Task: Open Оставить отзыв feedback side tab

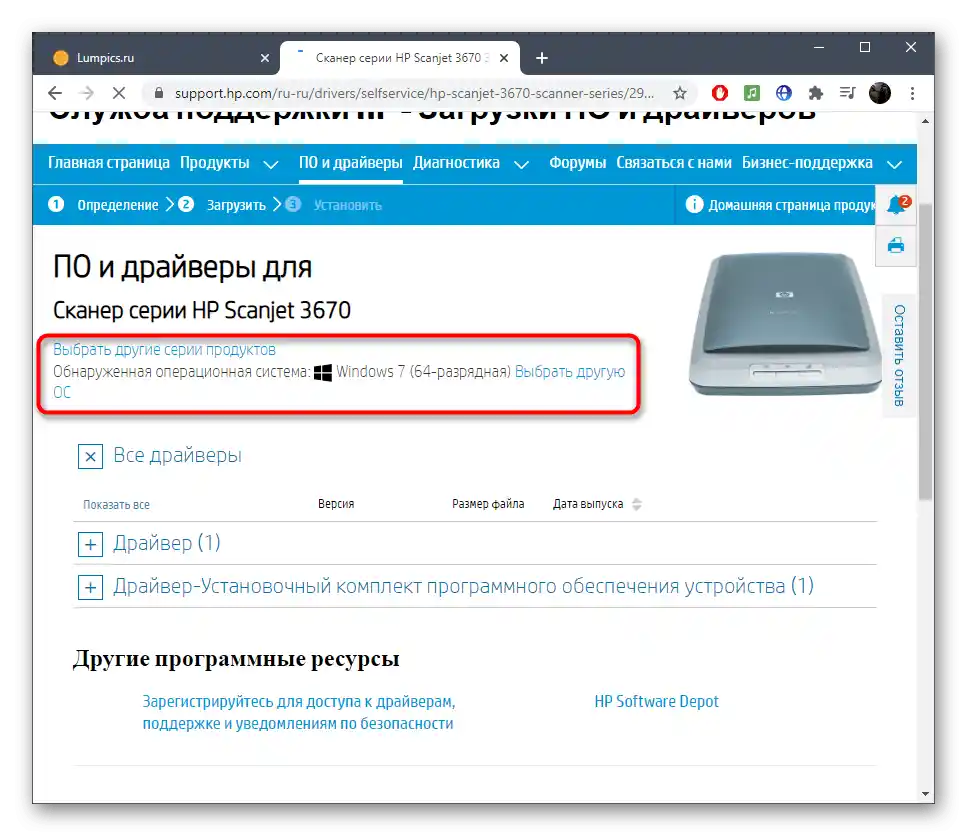Action: click(899, 356)
